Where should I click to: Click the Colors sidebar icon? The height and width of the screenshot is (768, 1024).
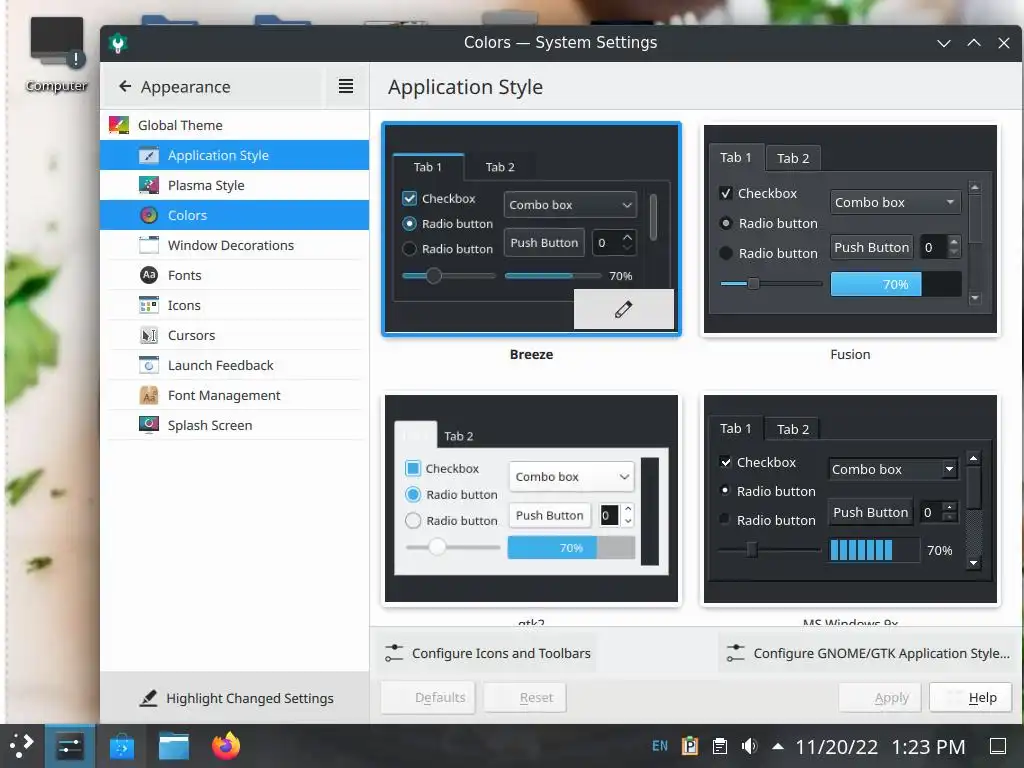149,216
